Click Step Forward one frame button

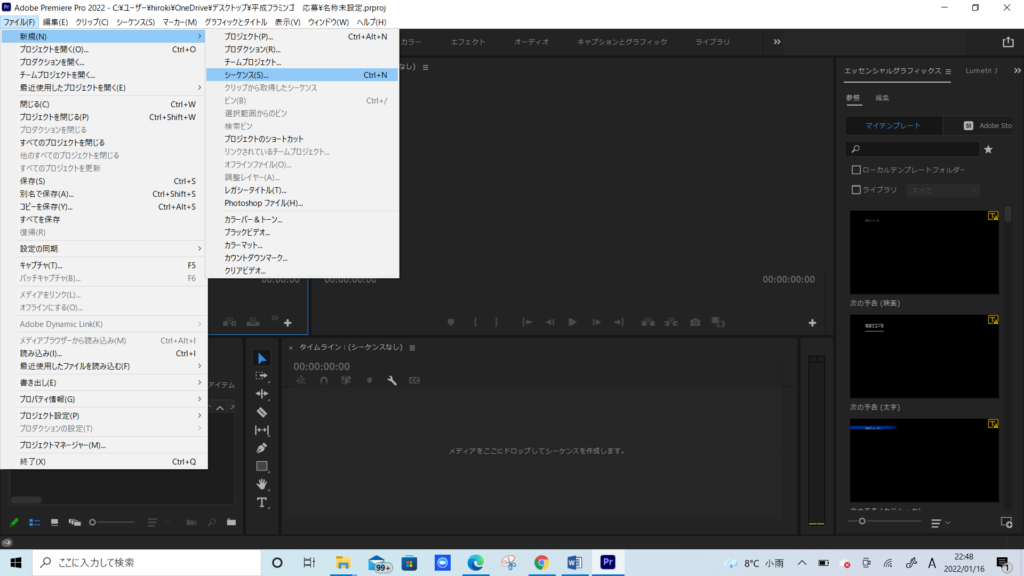(596, 322)
